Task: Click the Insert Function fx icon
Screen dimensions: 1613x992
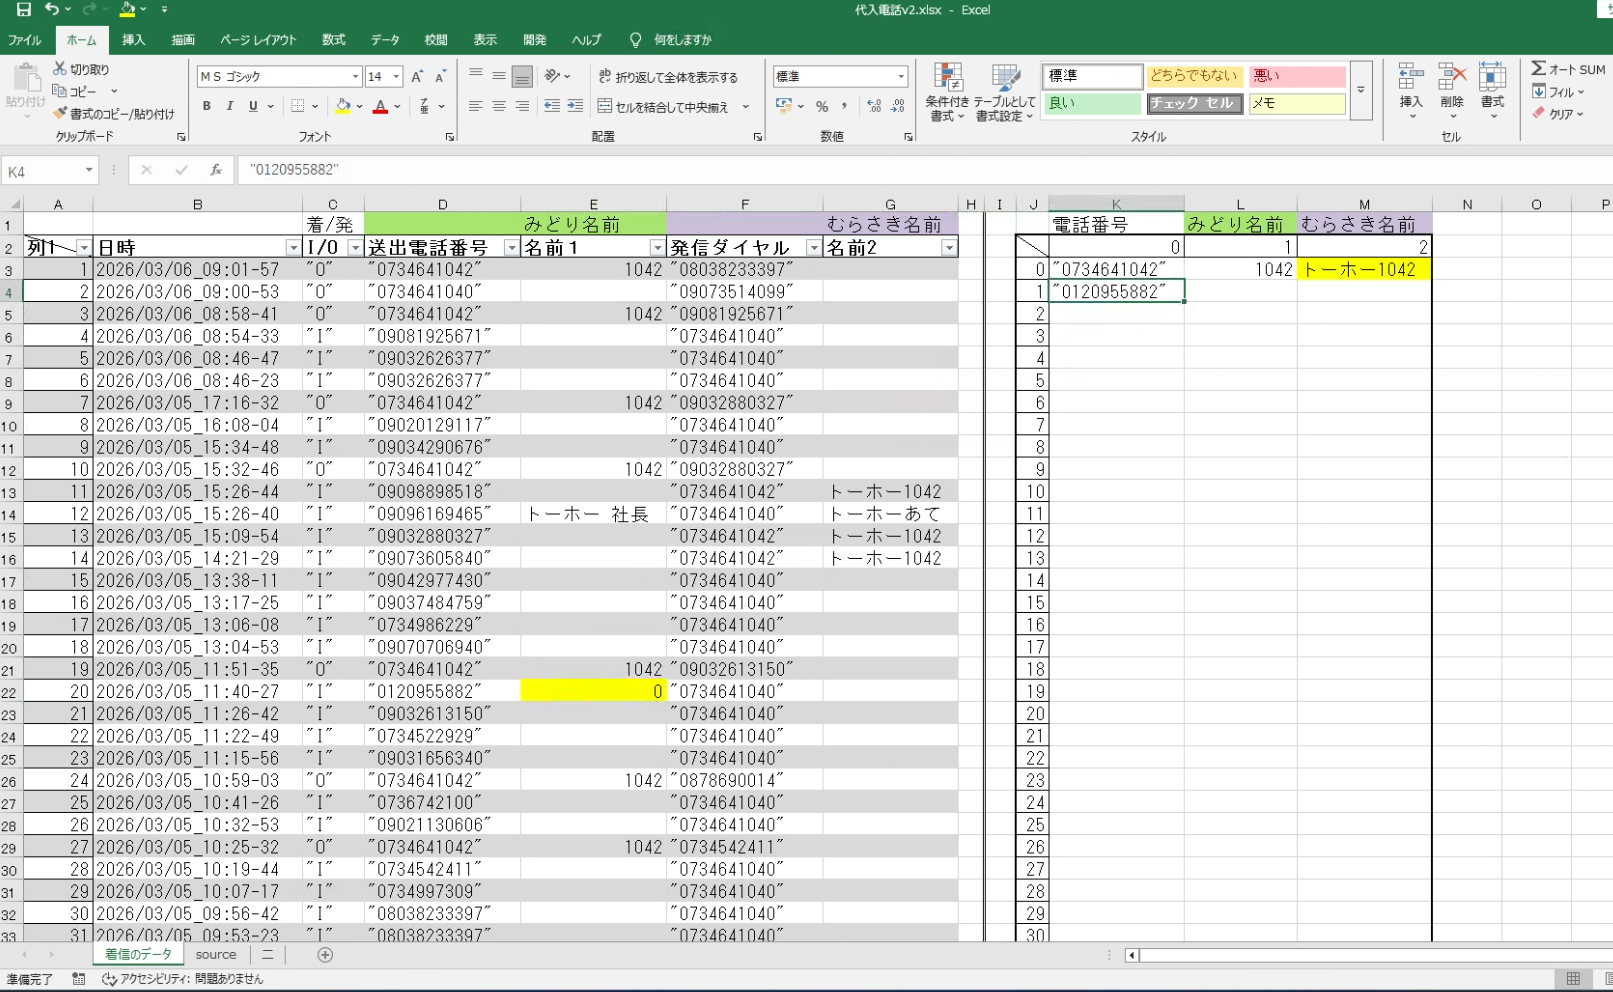Action: point(215,171)
